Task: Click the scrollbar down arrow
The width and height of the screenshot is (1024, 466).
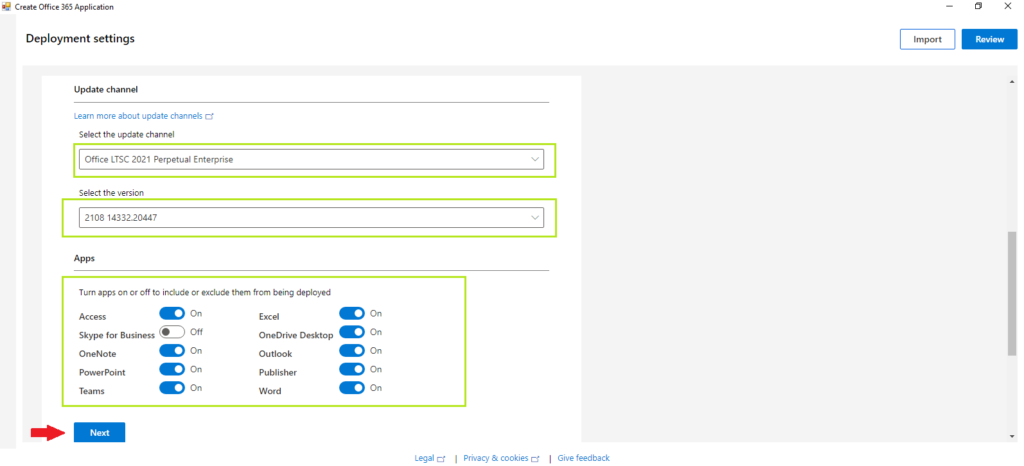Action: 1012,435
